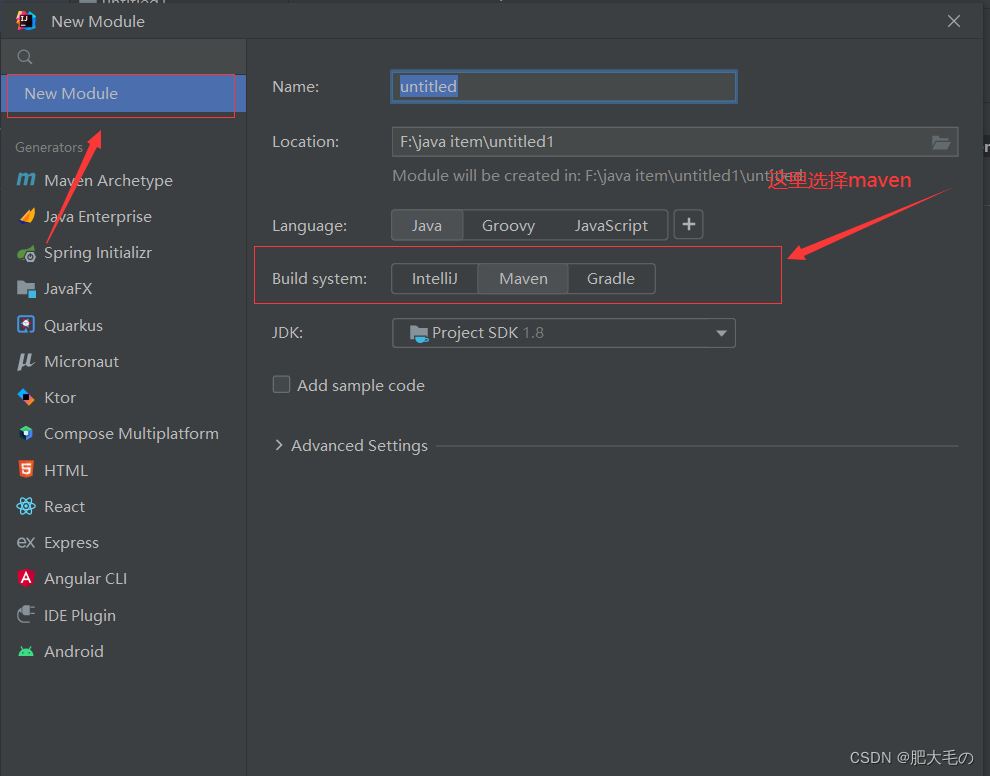Click the Spring Initializr leaf icon
990x776 pixels.
point(27,253)
